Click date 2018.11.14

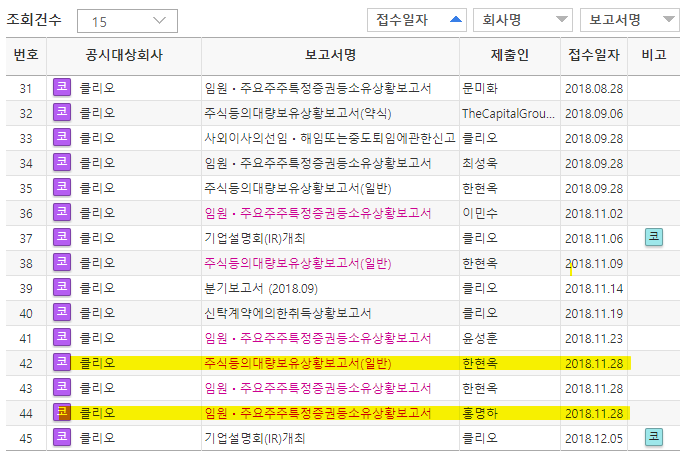[594, 289]
